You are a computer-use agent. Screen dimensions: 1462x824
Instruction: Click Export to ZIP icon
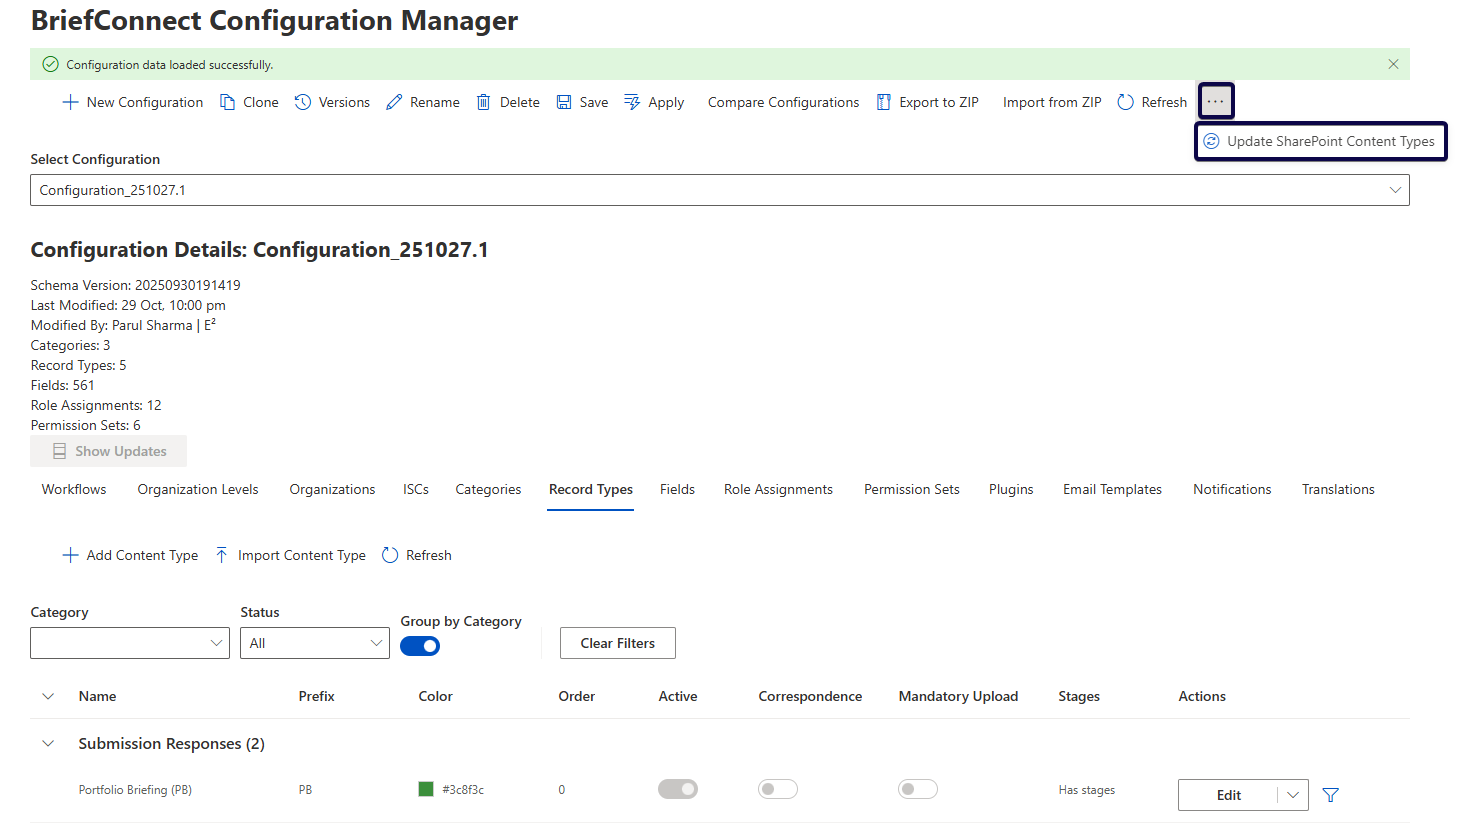884,102
